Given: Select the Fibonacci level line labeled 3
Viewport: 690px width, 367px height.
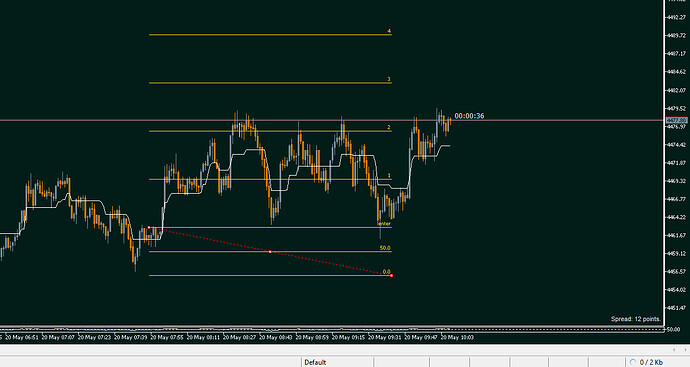Looking at the screenshot, I should pos(270,83).
